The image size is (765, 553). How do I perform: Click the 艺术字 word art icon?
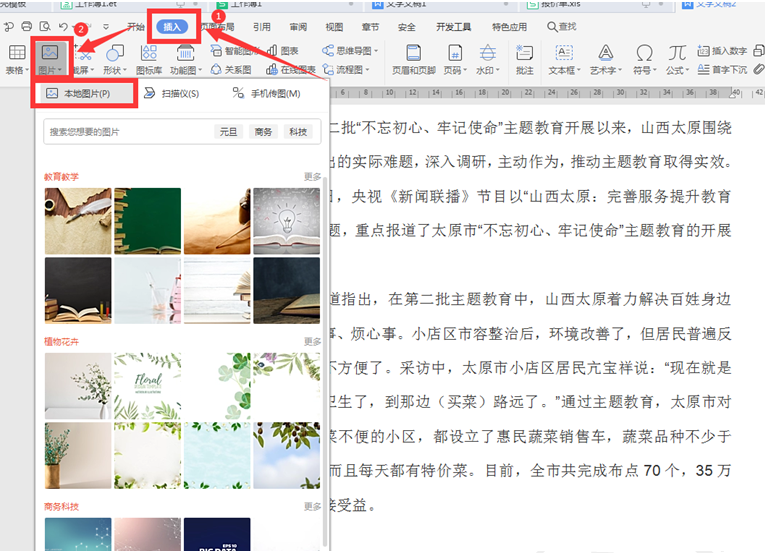coord(605,53)
